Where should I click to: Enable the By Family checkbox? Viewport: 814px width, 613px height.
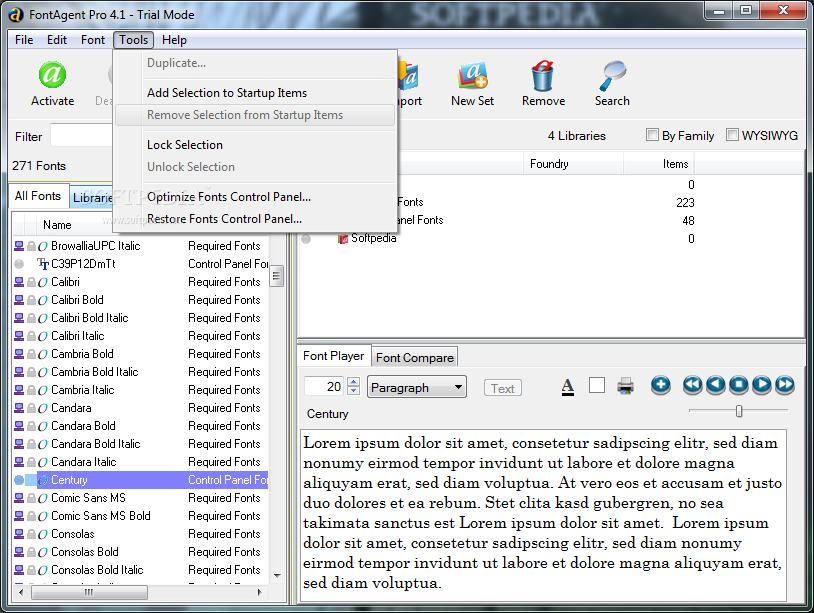(652, 135)
